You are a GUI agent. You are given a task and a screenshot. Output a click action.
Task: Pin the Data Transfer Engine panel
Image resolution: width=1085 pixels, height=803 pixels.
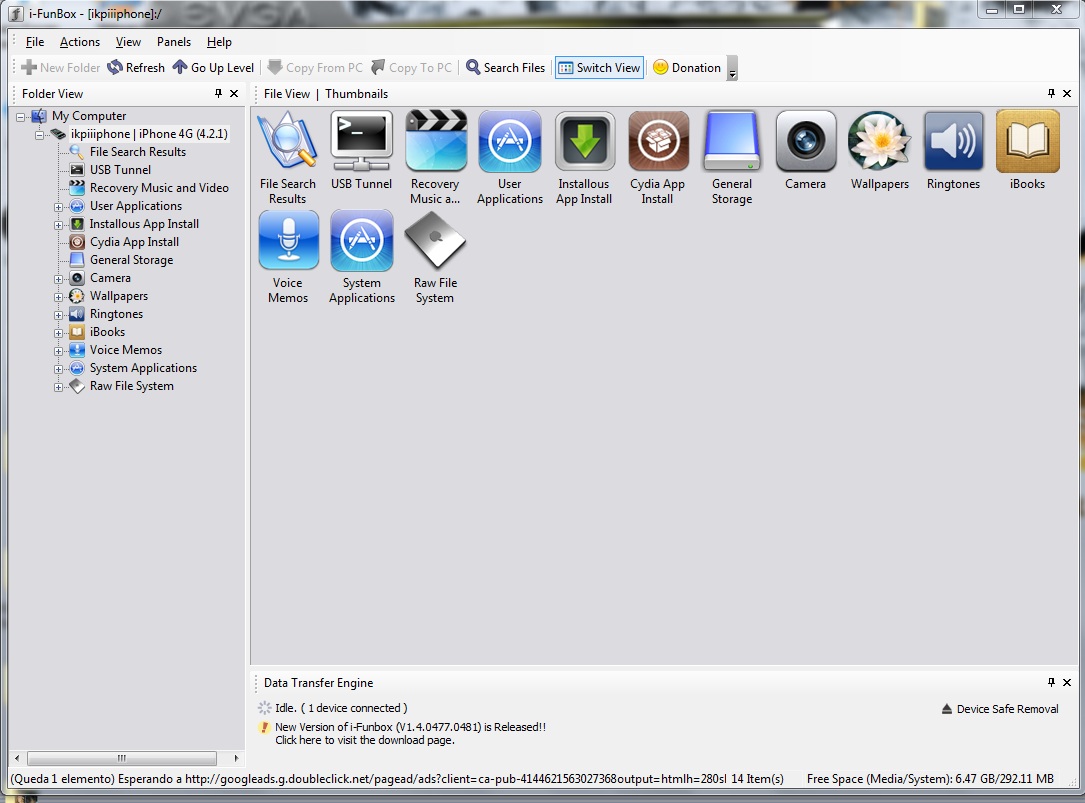(1051, 683)
